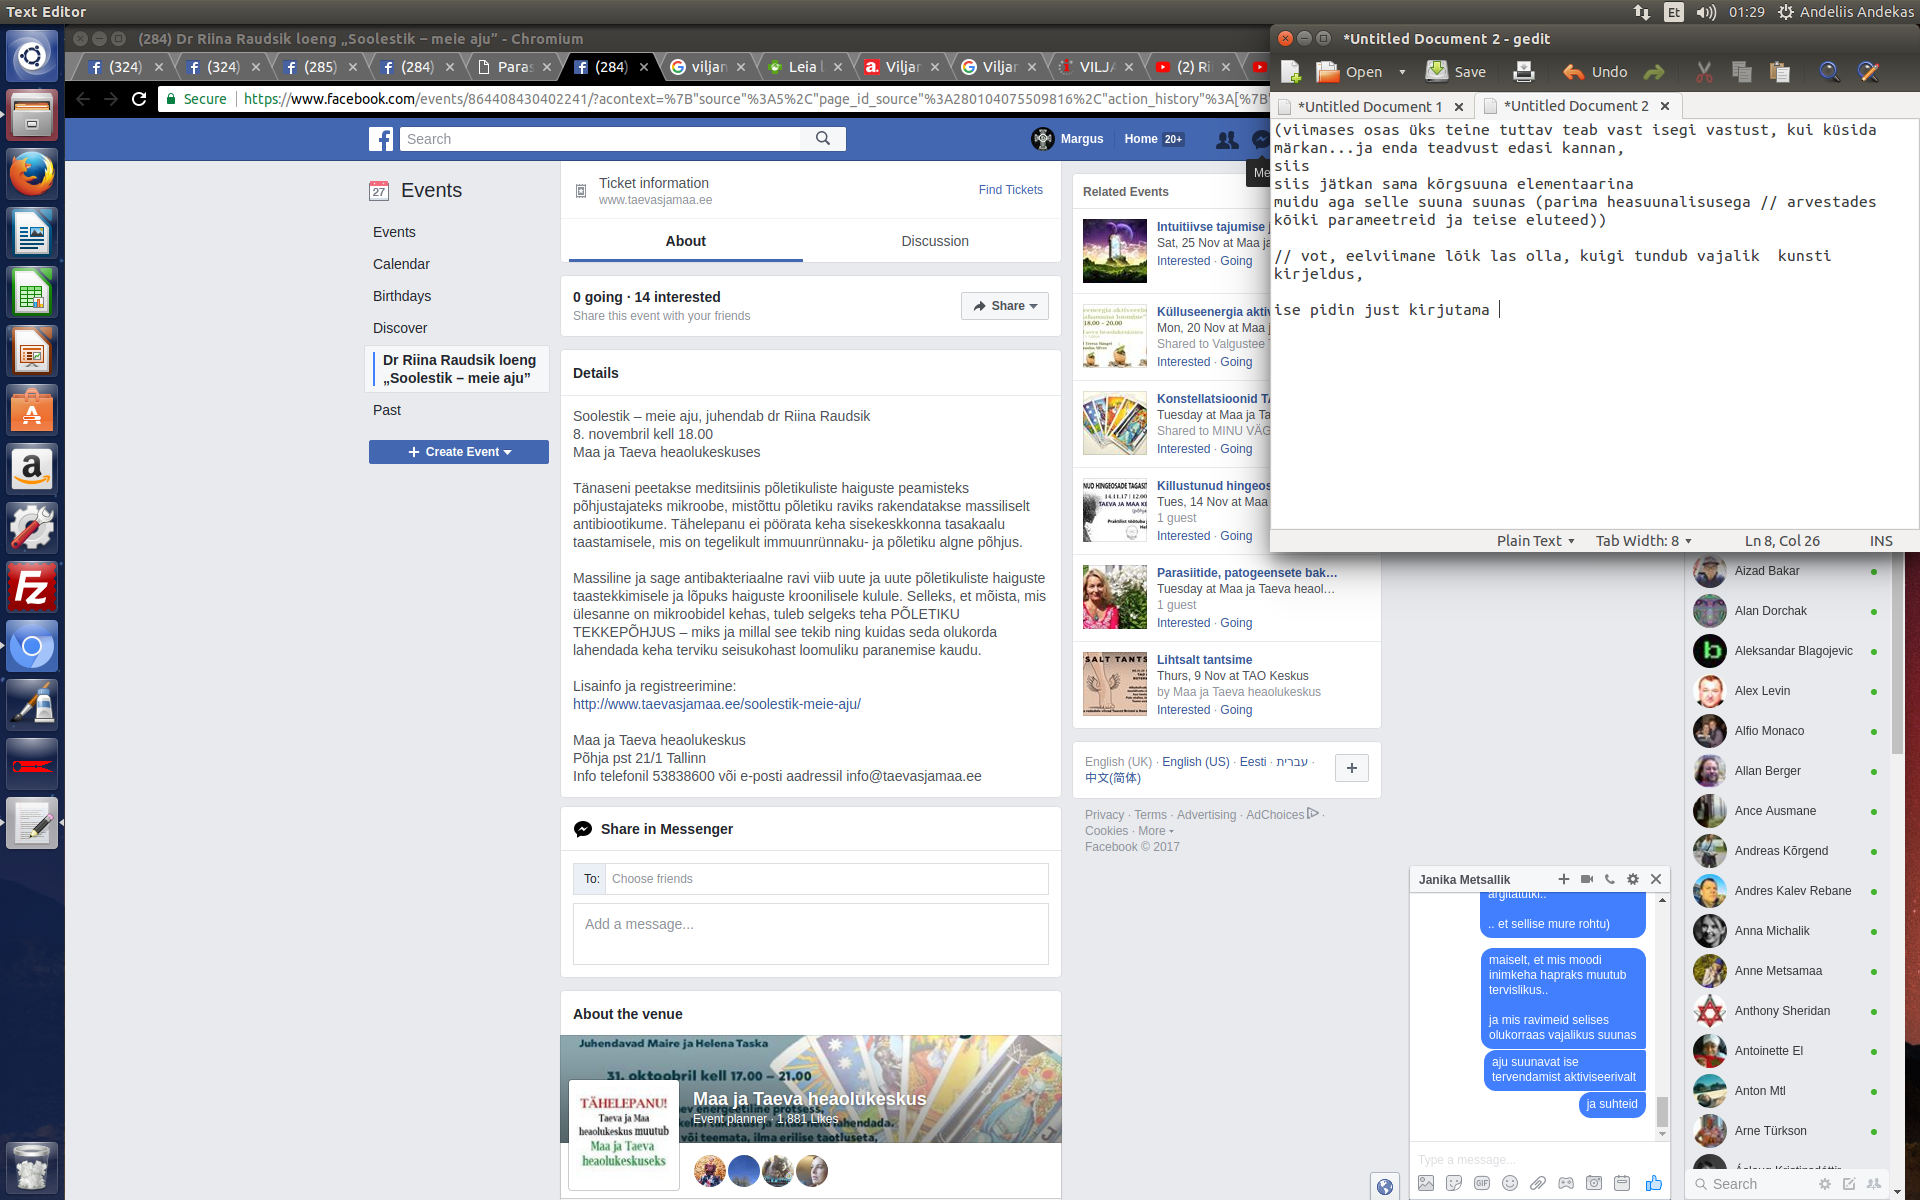Viewport: 1920px width, 1200px height.
Task: Click the Add a message text area
Action: click(811, 934)
